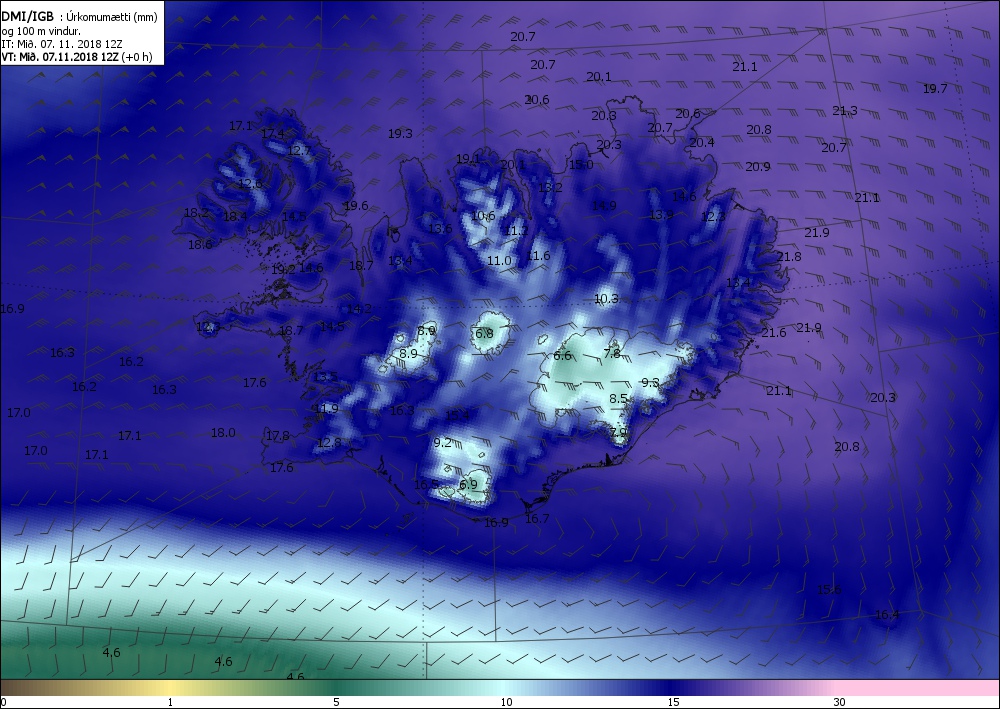Select the 15.6 value in the southeast

829,590
